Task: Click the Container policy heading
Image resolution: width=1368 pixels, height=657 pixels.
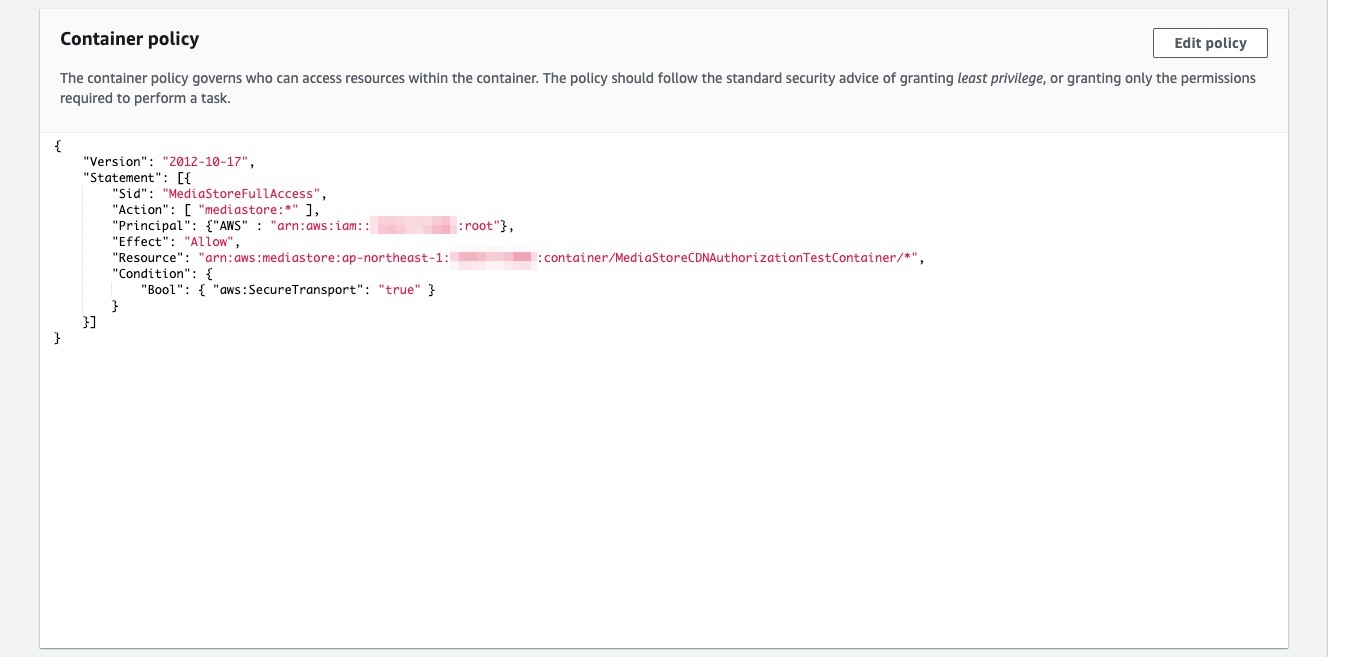Action: (129, 38)
